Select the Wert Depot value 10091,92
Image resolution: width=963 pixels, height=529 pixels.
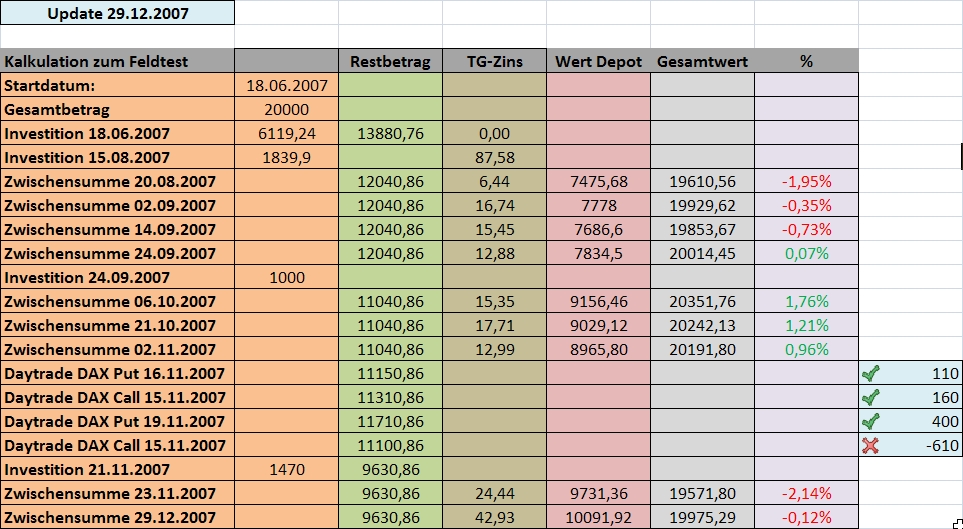598,517
